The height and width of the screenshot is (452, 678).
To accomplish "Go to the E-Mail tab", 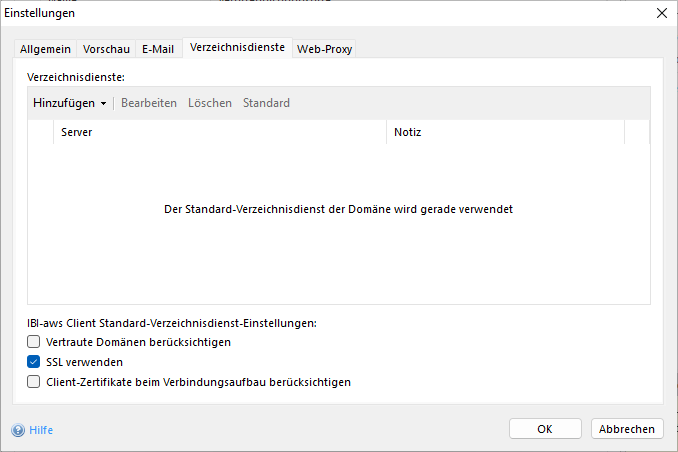I will click(158, 49).
